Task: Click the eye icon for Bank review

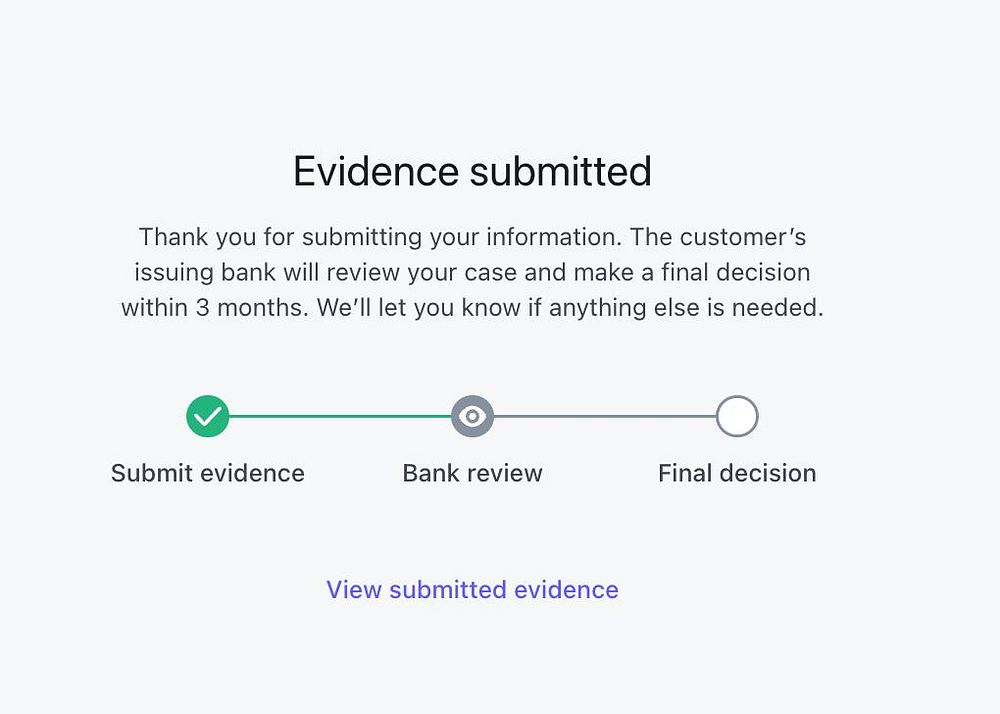Action: [x=472, y=416]
